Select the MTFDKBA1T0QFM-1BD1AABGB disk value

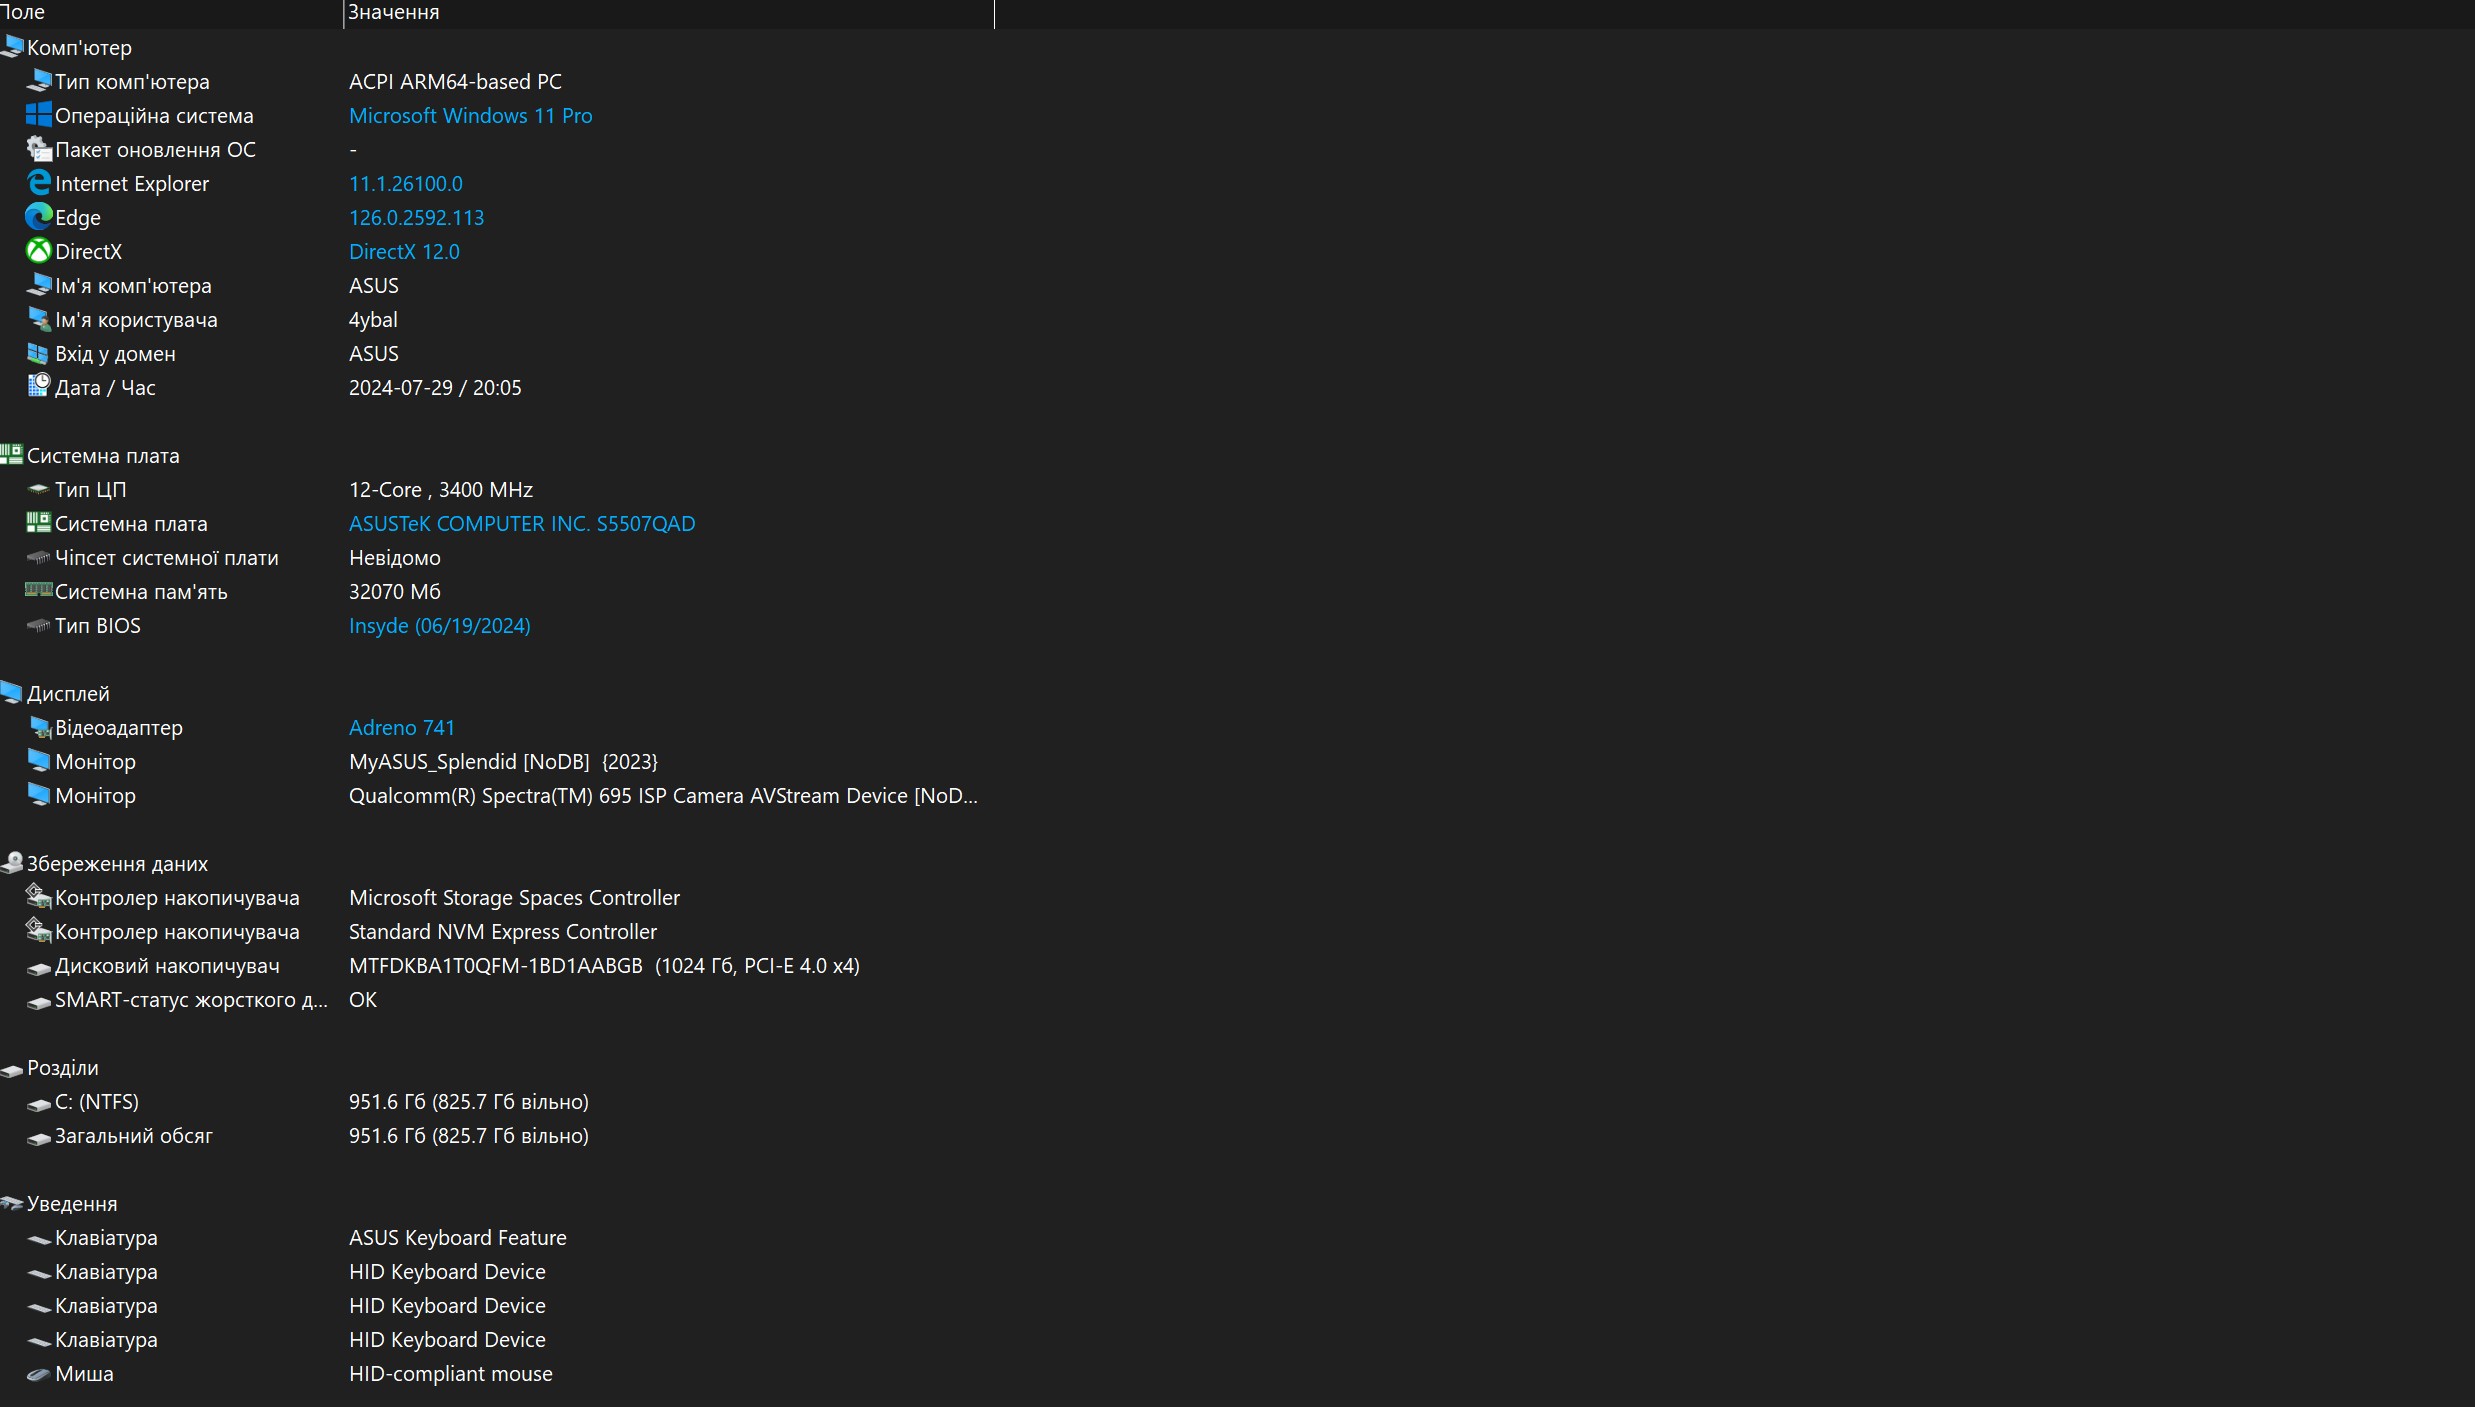(x=604, y=965)
